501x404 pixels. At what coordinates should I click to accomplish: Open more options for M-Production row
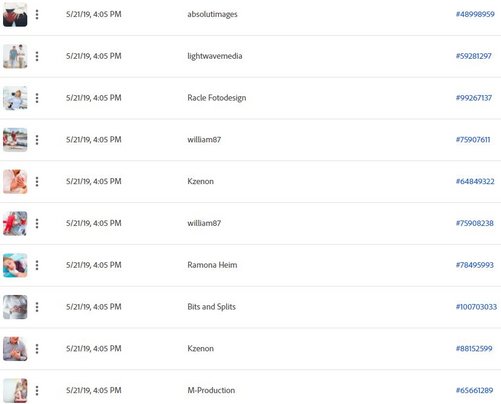pyautogui.click(x=37, y=391)
